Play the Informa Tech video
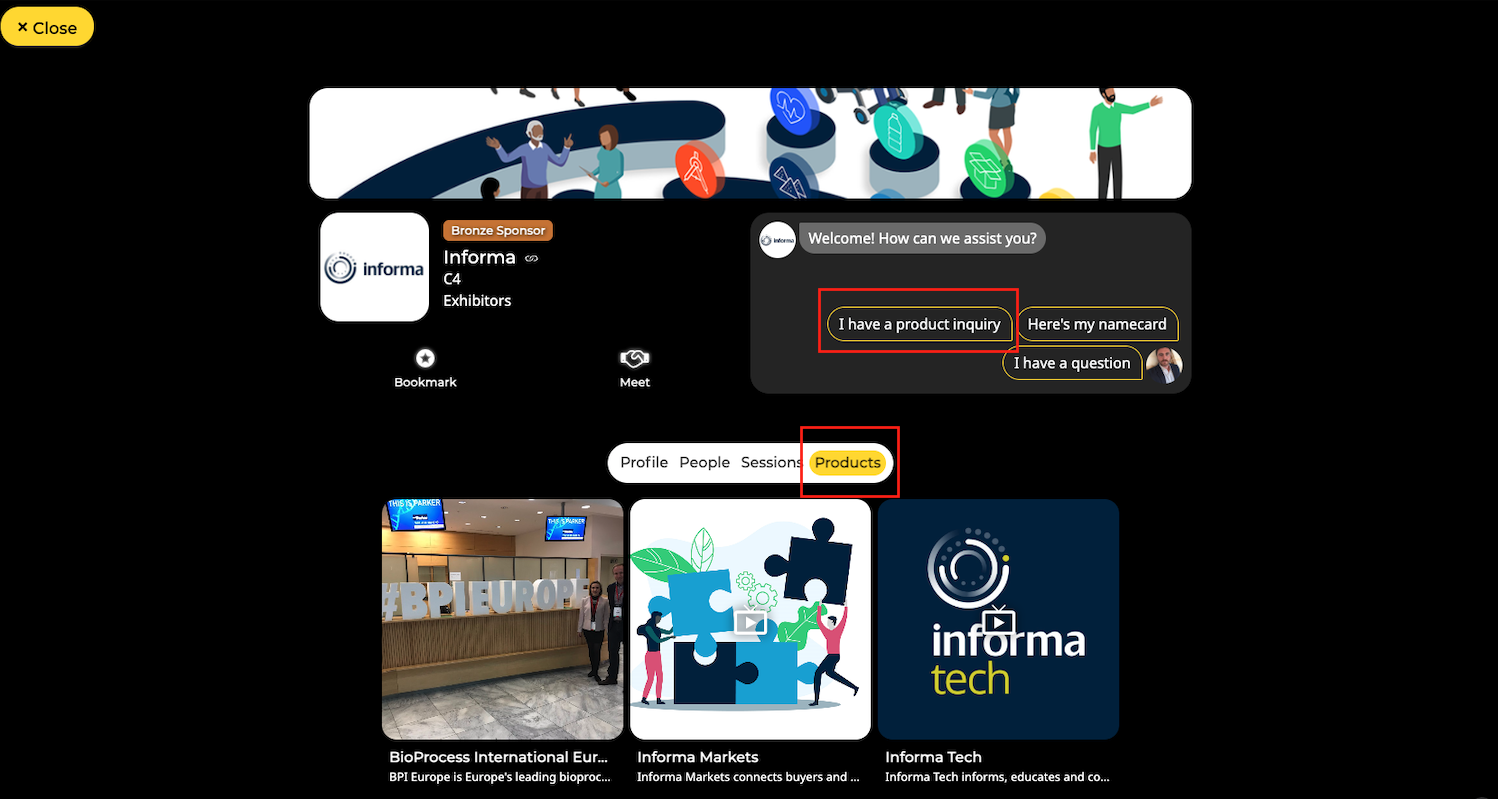This screenshot has width=1498, height=799. coord(998,621)
